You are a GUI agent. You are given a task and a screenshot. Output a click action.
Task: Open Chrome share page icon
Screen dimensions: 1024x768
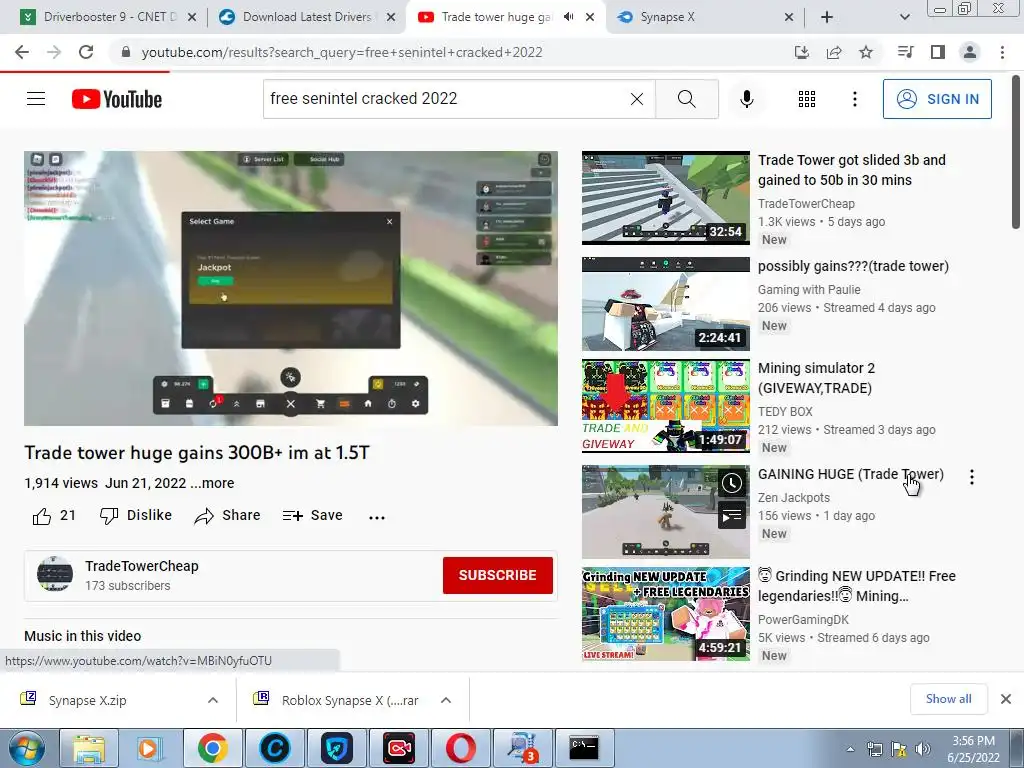[834, 52]
